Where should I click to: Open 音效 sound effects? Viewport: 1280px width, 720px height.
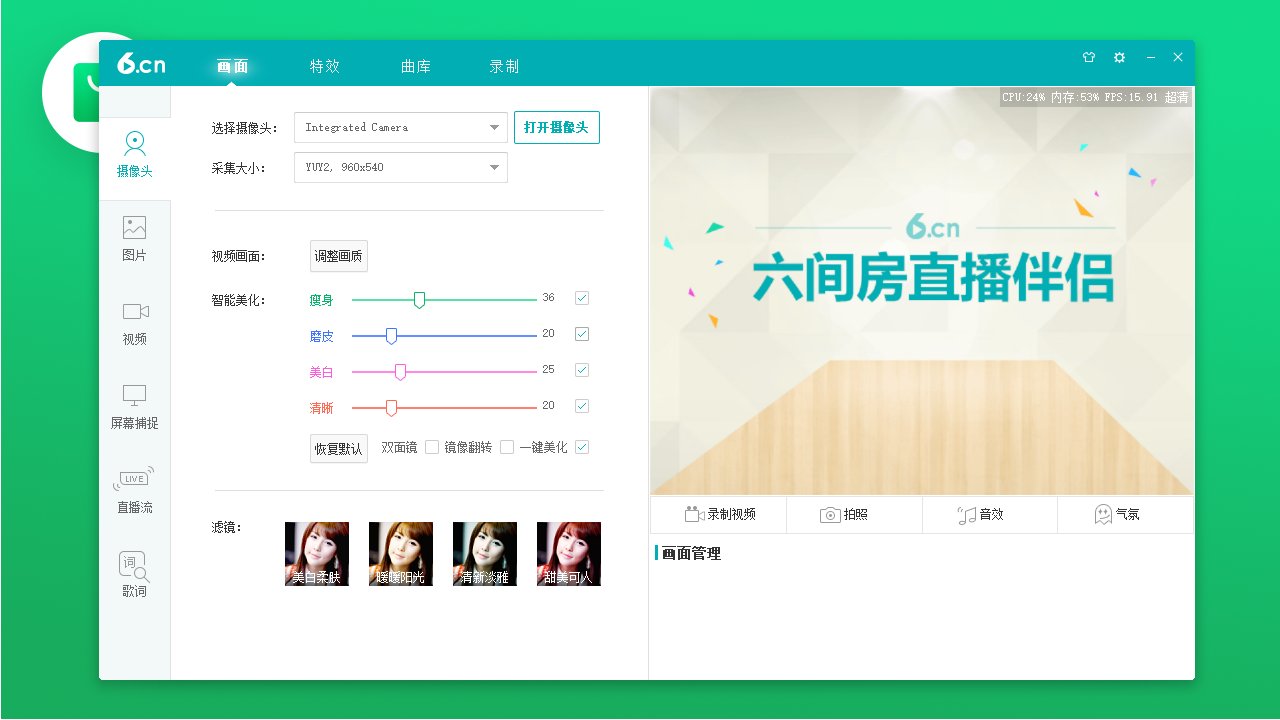point(990,514)
